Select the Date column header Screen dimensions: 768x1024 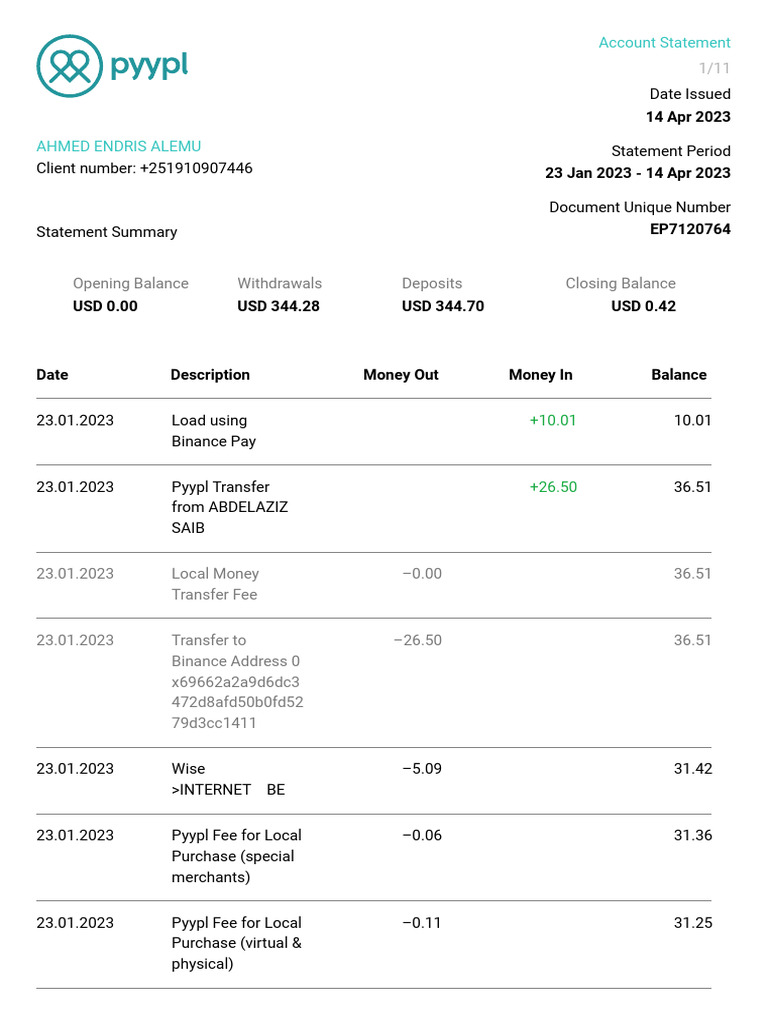(x=52, y=375)
